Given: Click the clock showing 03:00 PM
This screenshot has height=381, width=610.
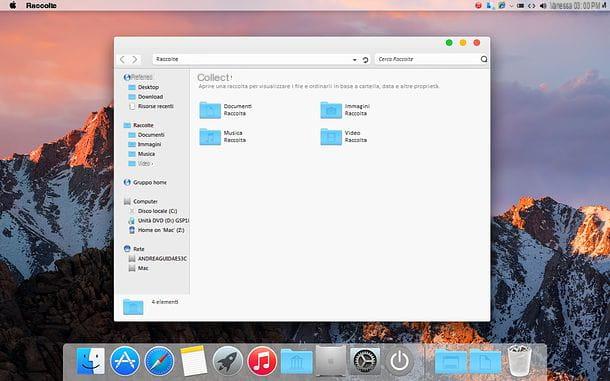Looking at the screenshot, I should [x=587, y=5].
